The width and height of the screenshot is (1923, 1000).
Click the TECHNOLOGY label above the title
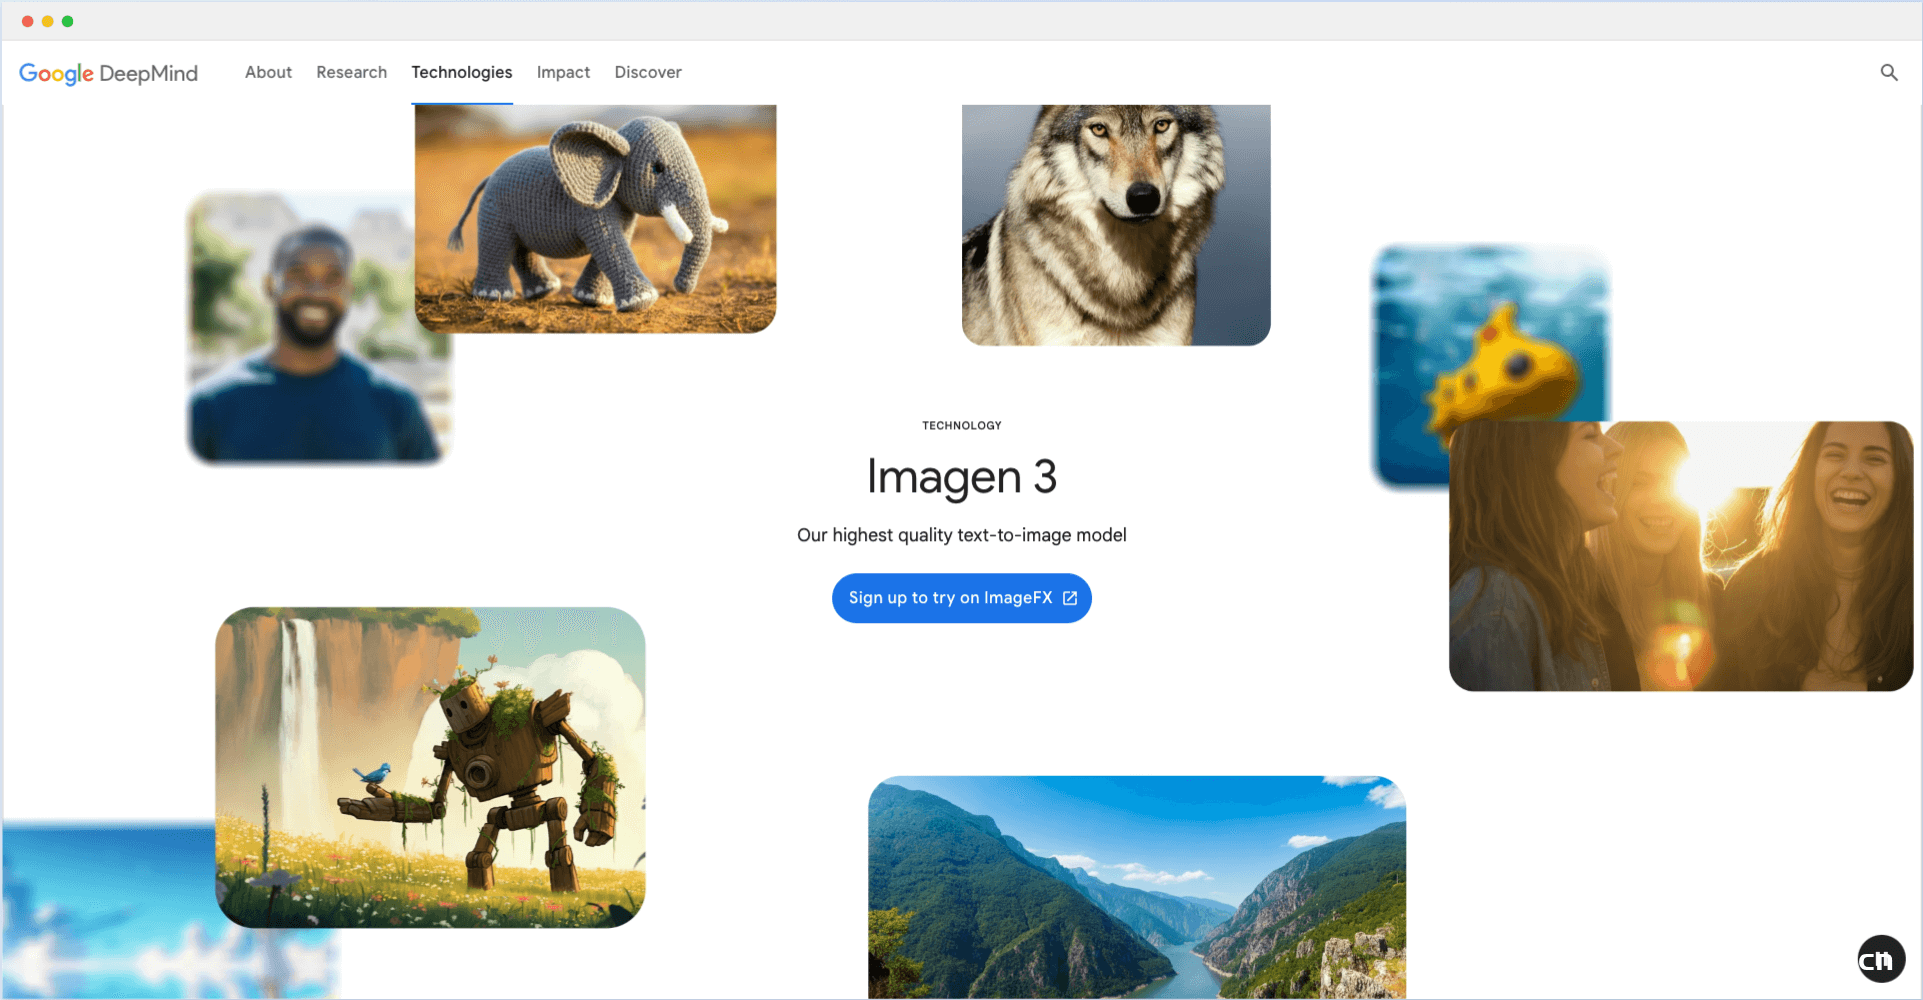(x=961, y=424)
